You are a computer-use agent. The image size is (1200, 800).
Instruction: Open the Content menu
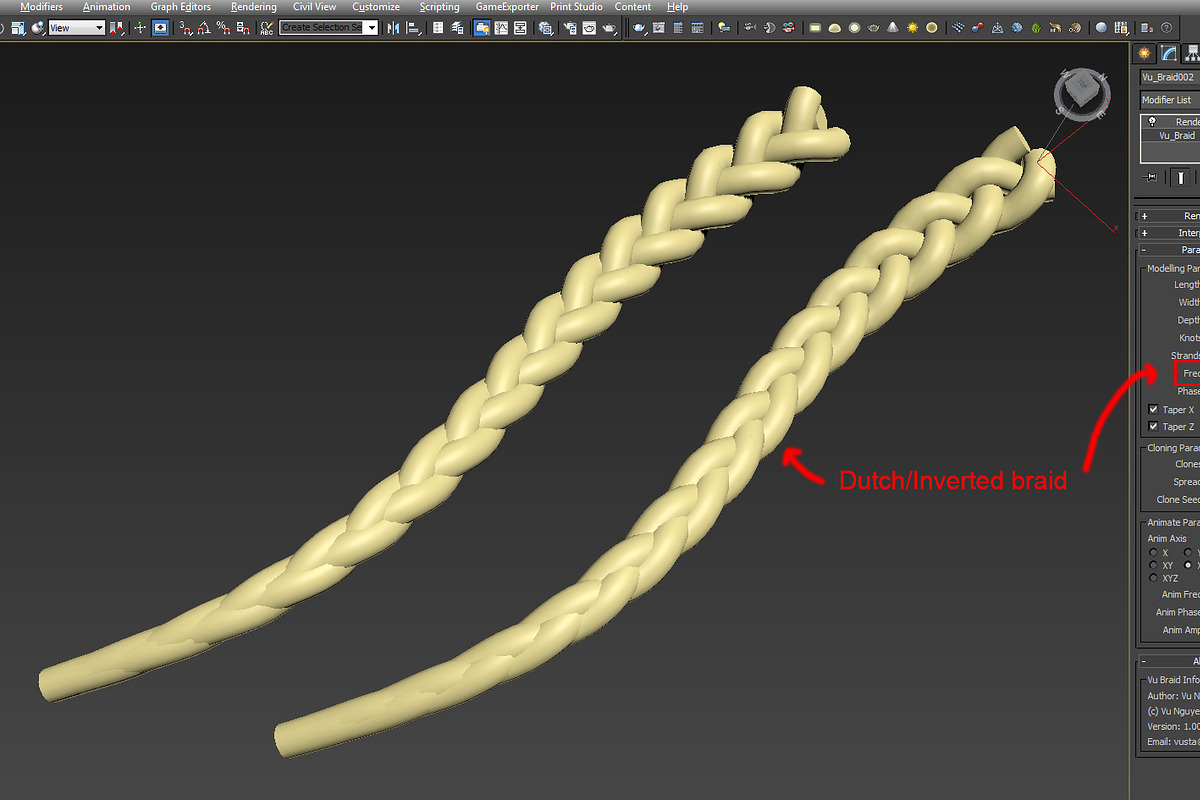[x=632, y=7]
